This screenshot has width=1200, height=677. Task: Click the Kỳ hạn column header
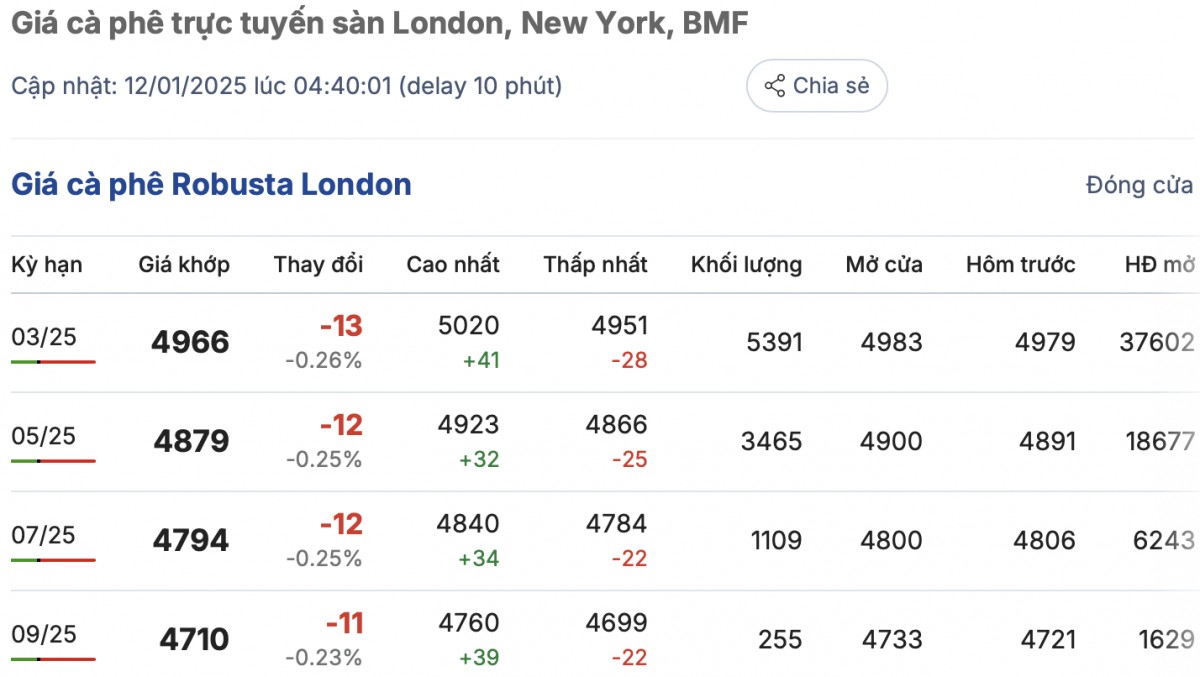click(x=47, y=265)
